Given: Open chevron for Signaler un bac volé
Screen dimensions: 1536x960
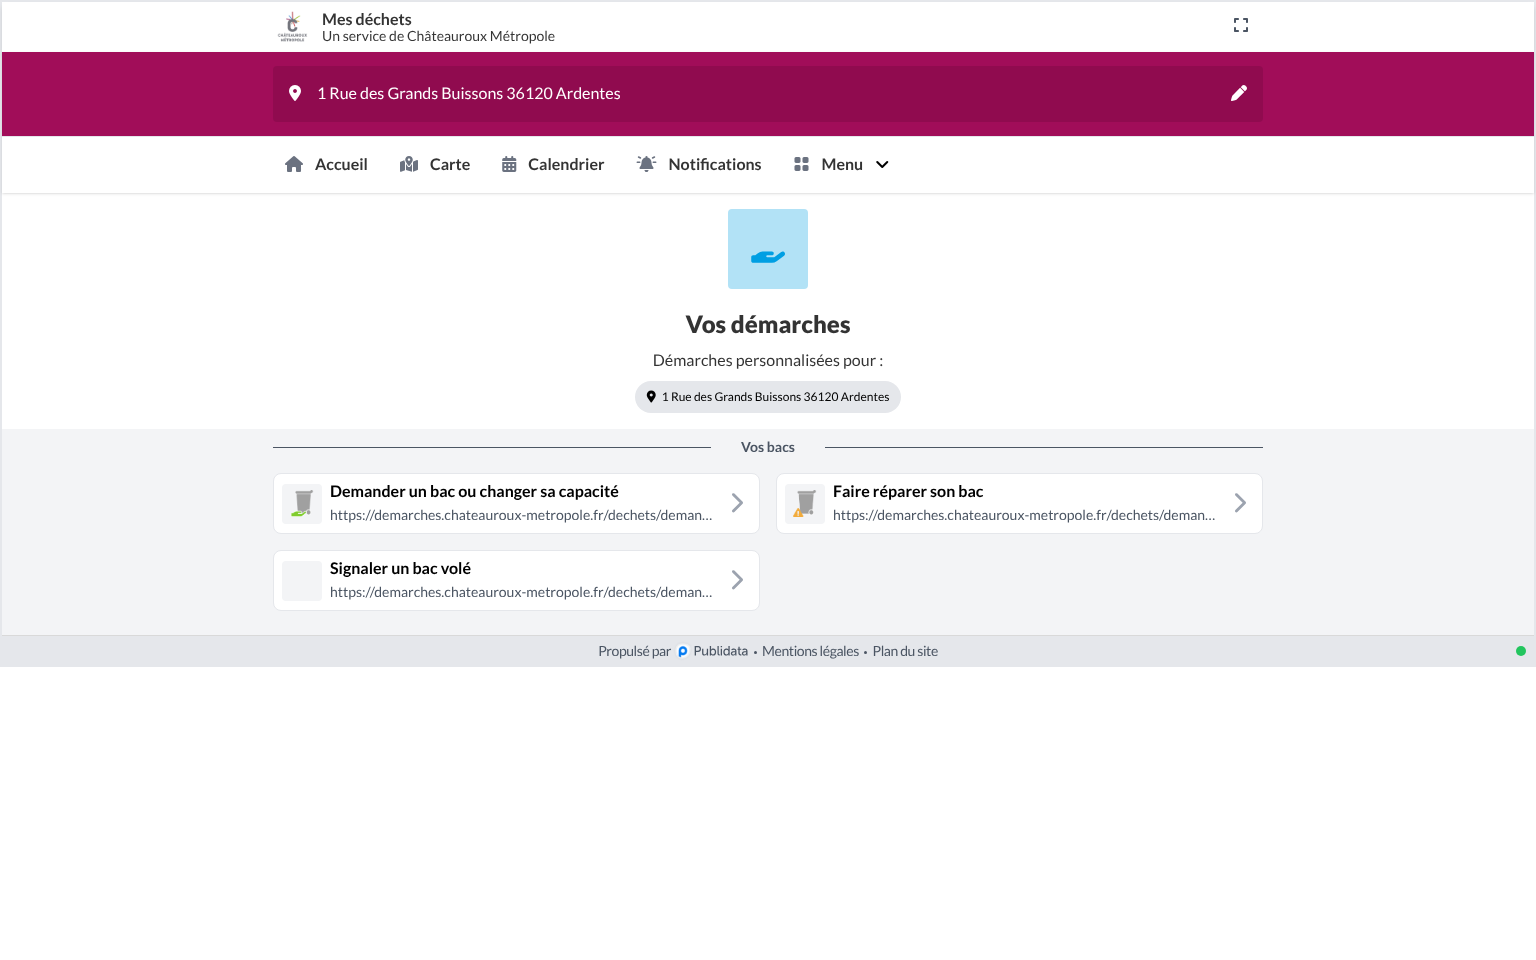Looking at the screenshot, I should point(737,580).
